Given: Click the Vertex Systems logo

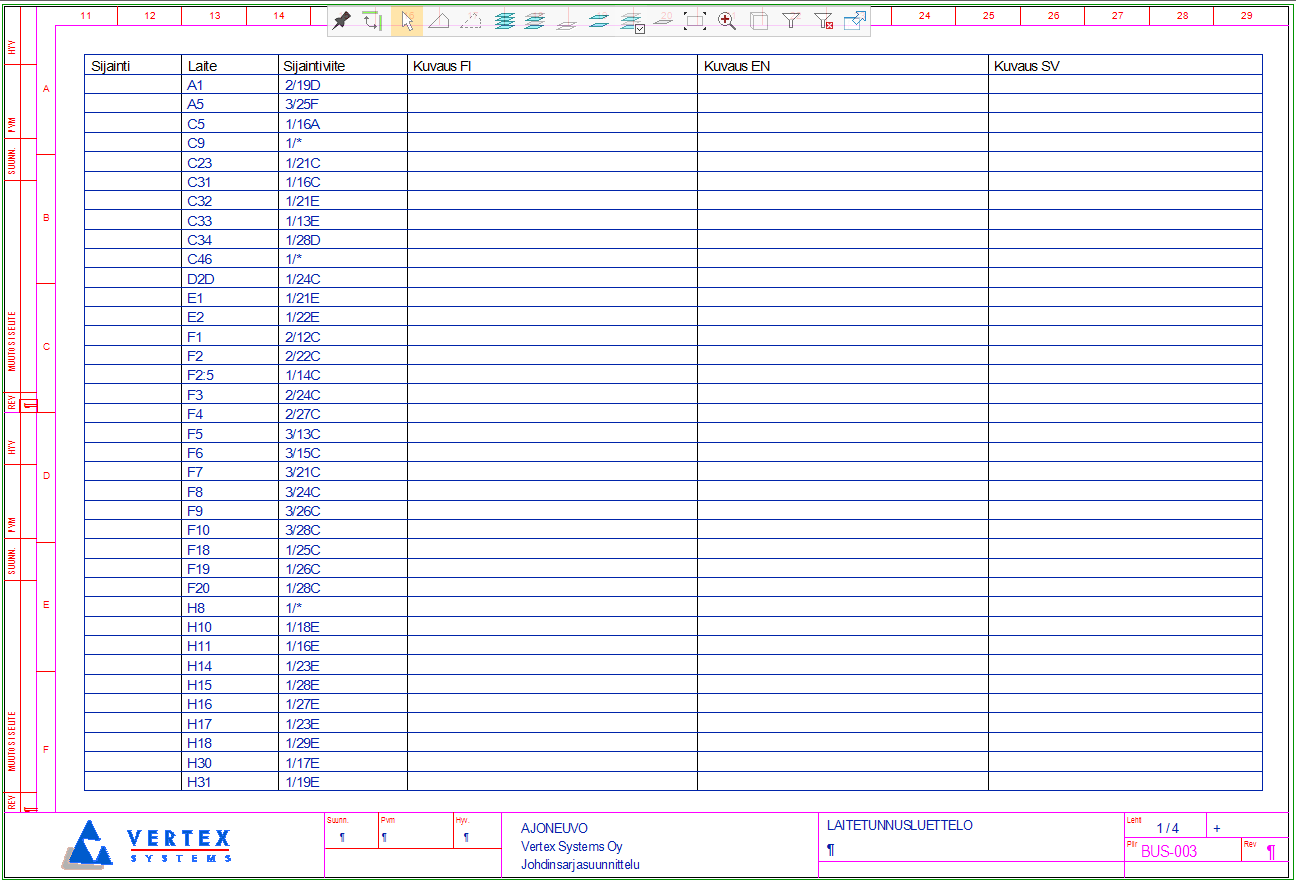Looking at the screenshot, I should (x=148, y=845).
